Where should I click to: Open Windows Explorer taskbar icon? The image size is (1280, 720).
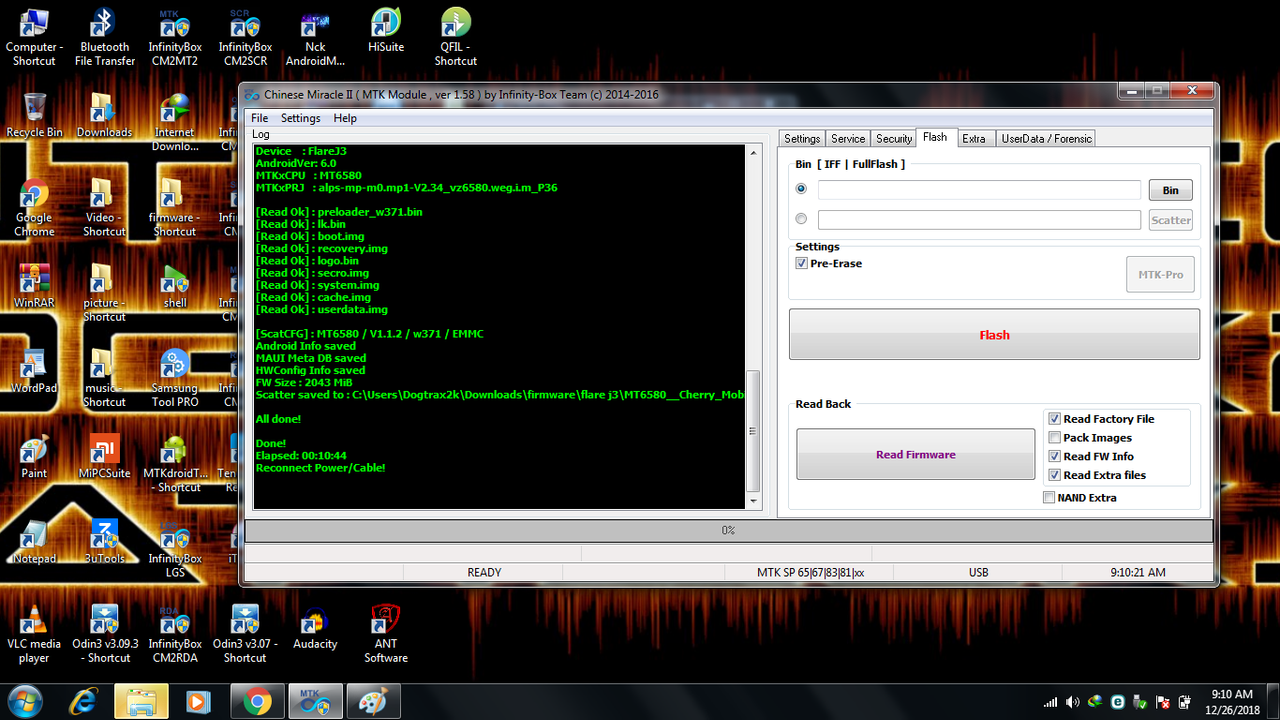(x=141, y=702)
